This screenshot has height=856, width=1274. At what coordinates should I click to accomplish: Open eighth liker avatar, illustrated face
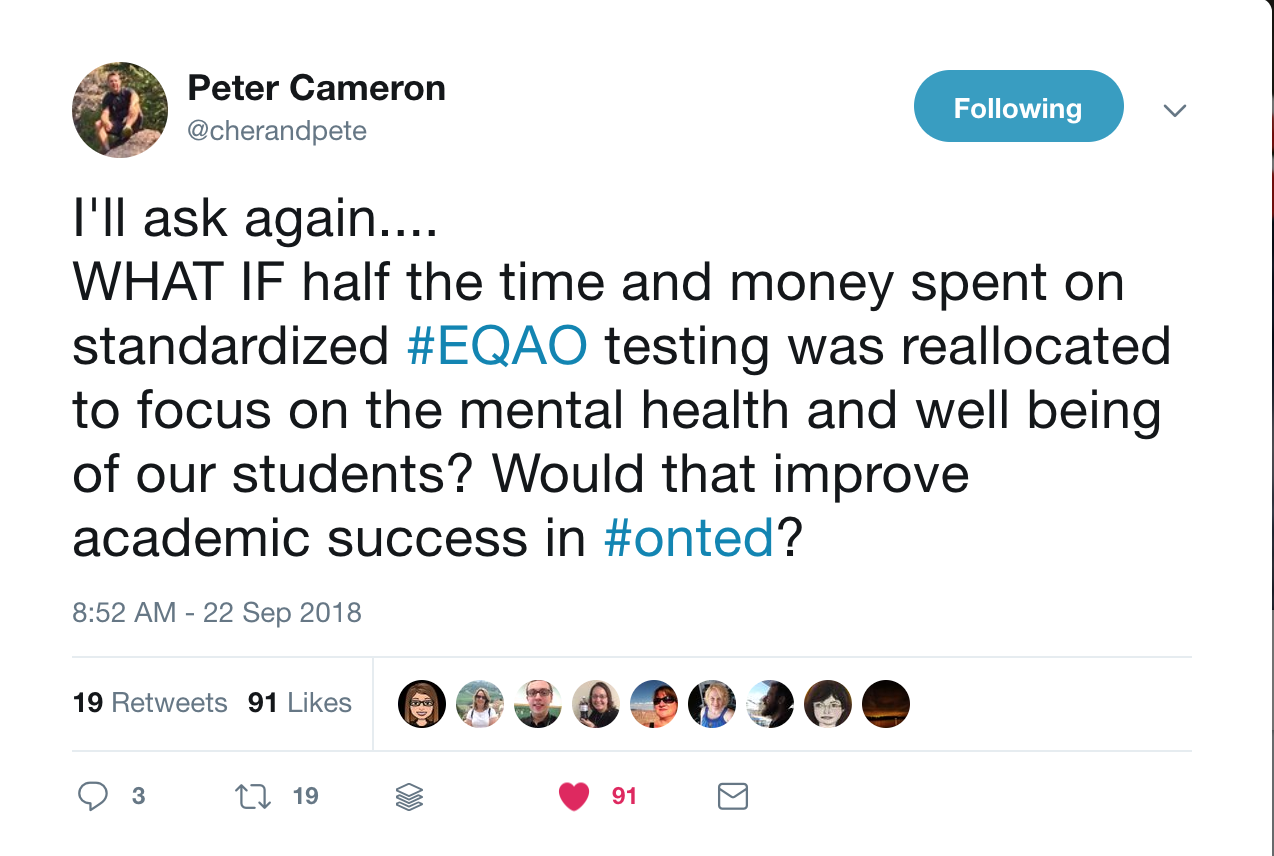click(x=828, y=704)
